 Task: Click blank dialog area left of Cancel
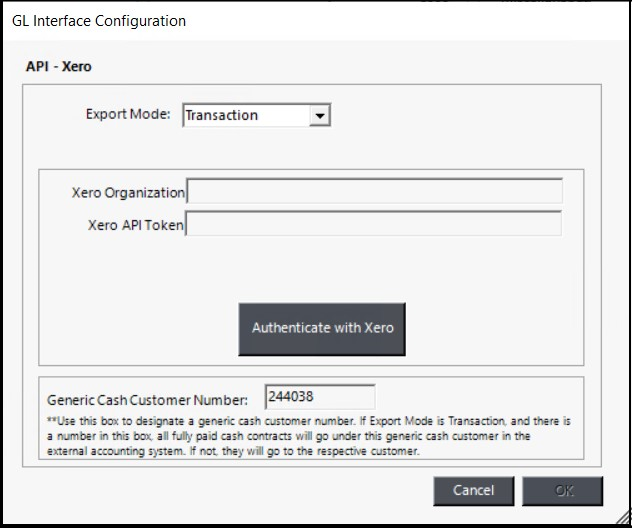(x=230, y=490)
